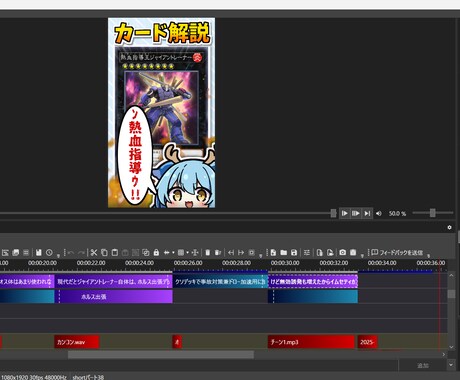Click the open folder icon in toolbar

point(284,253)
